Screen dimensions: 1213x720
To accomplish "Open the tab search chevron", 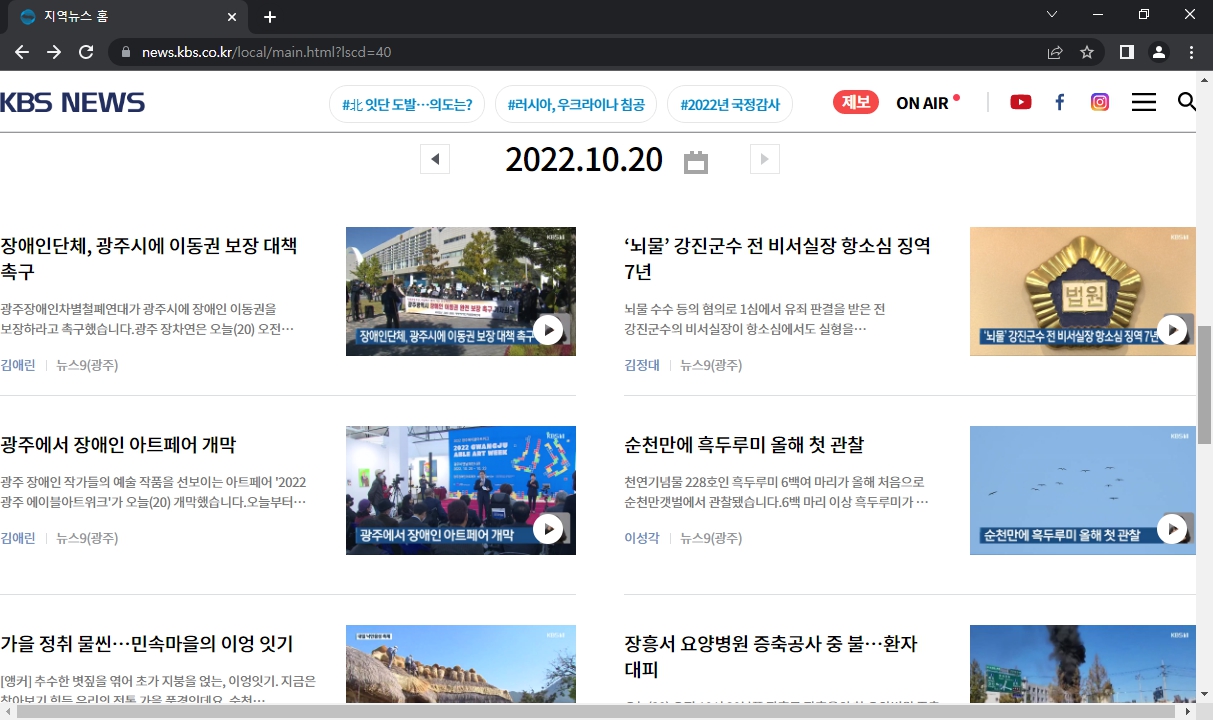I will click(1052, 14).
